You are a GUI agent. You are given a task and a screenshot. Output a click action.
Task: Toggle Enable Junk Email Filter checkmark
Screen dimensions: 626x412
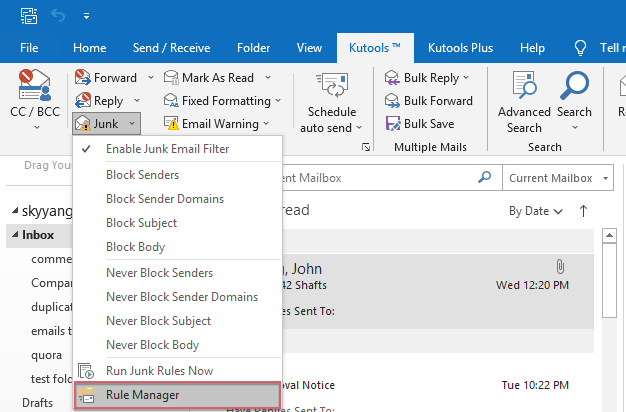pos(86,149)
